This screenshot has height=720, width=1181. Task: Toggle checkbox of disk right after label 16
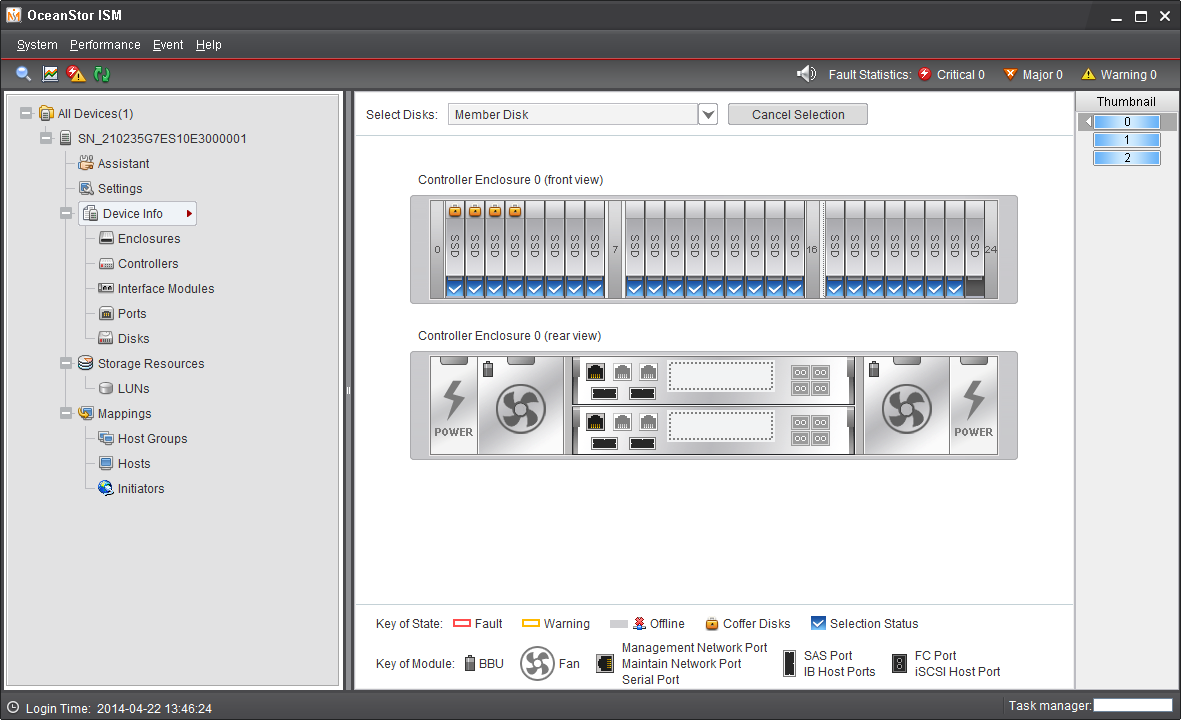click(835, 288)
